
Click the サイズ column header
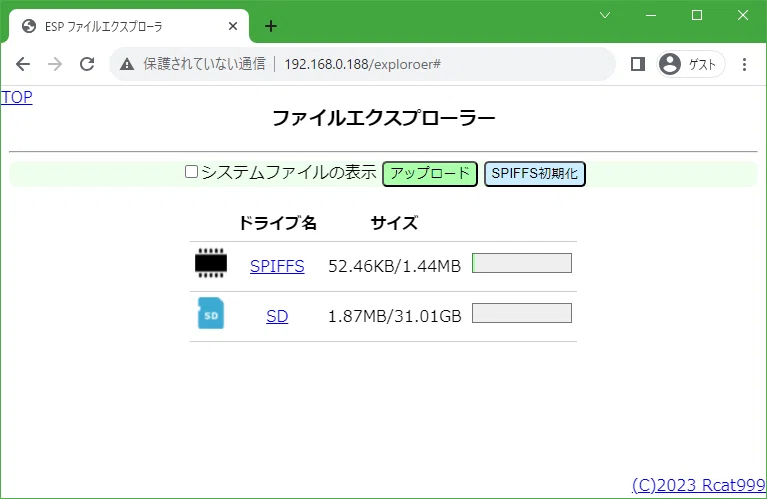coord(394,223)
